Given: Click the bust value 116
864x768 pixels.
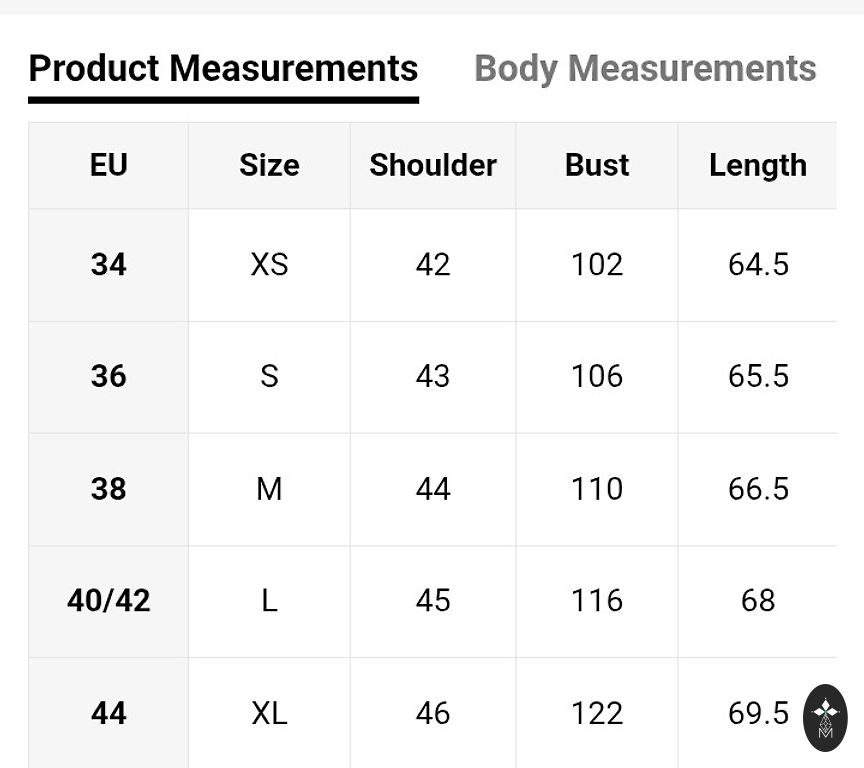Looking at the screenshot, I should point(597,600).
